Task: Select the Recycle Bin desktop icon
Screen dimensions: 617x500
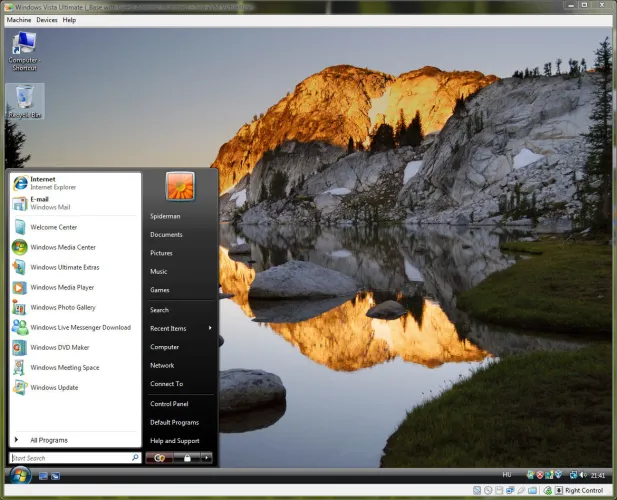Action: pyautogui.click(x=25, y=101)
